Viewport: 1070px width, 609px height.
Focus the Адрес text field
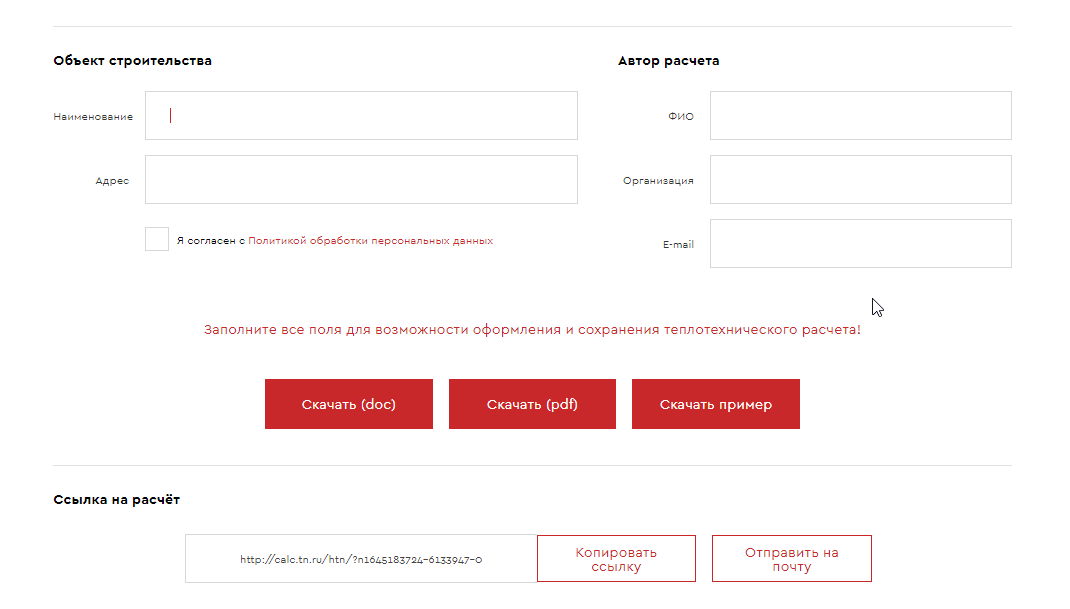(x=361, y=180)
